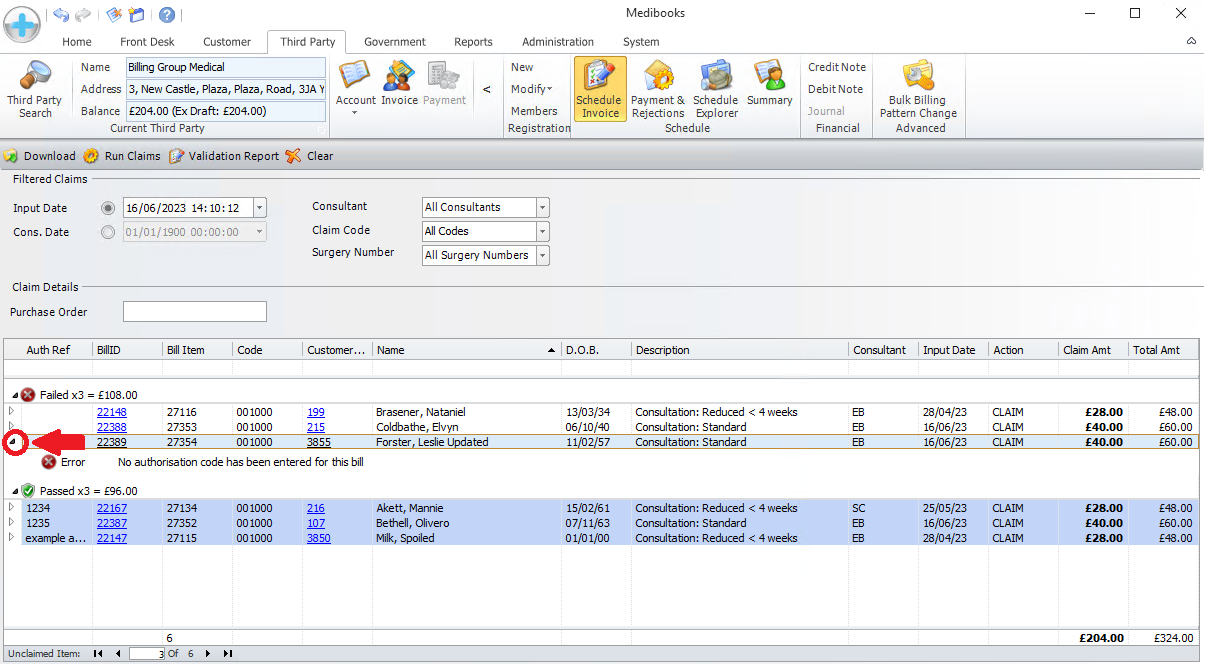Expand the Surgery Number dropdown

click(543, 256)
